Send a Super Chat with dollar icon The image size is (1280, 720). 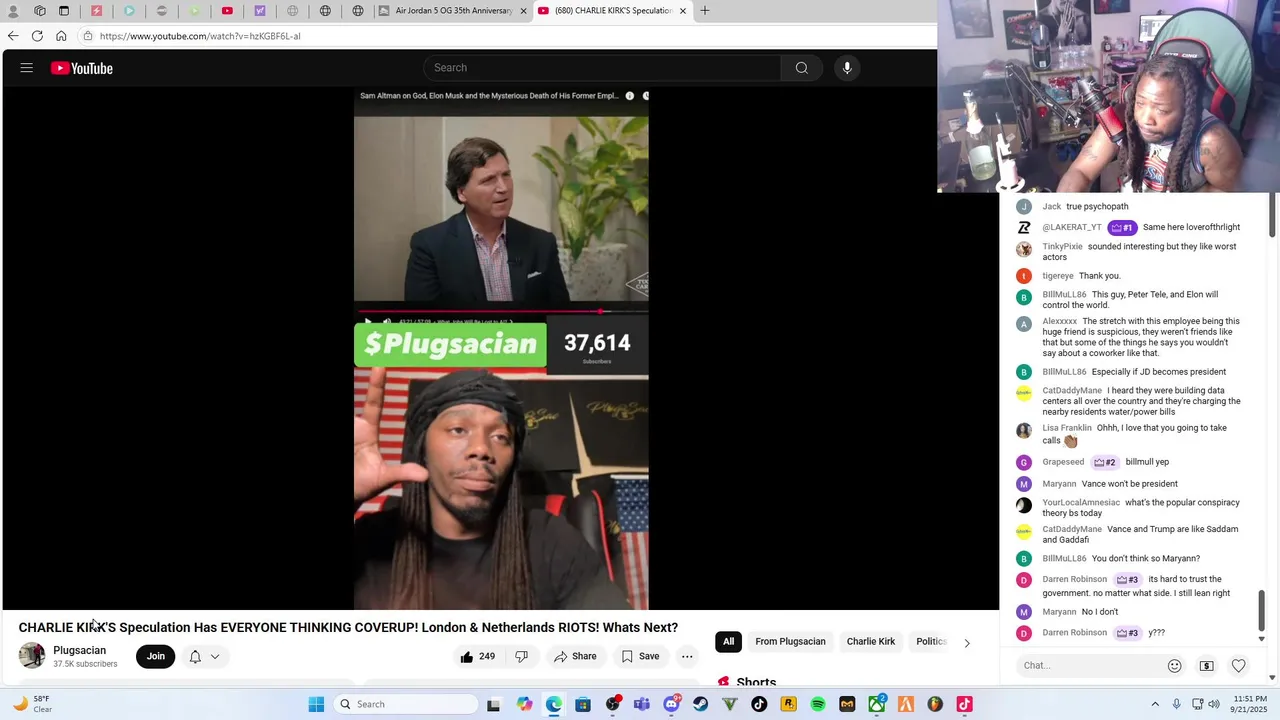pyautogui.click(x=1207, y=666)
